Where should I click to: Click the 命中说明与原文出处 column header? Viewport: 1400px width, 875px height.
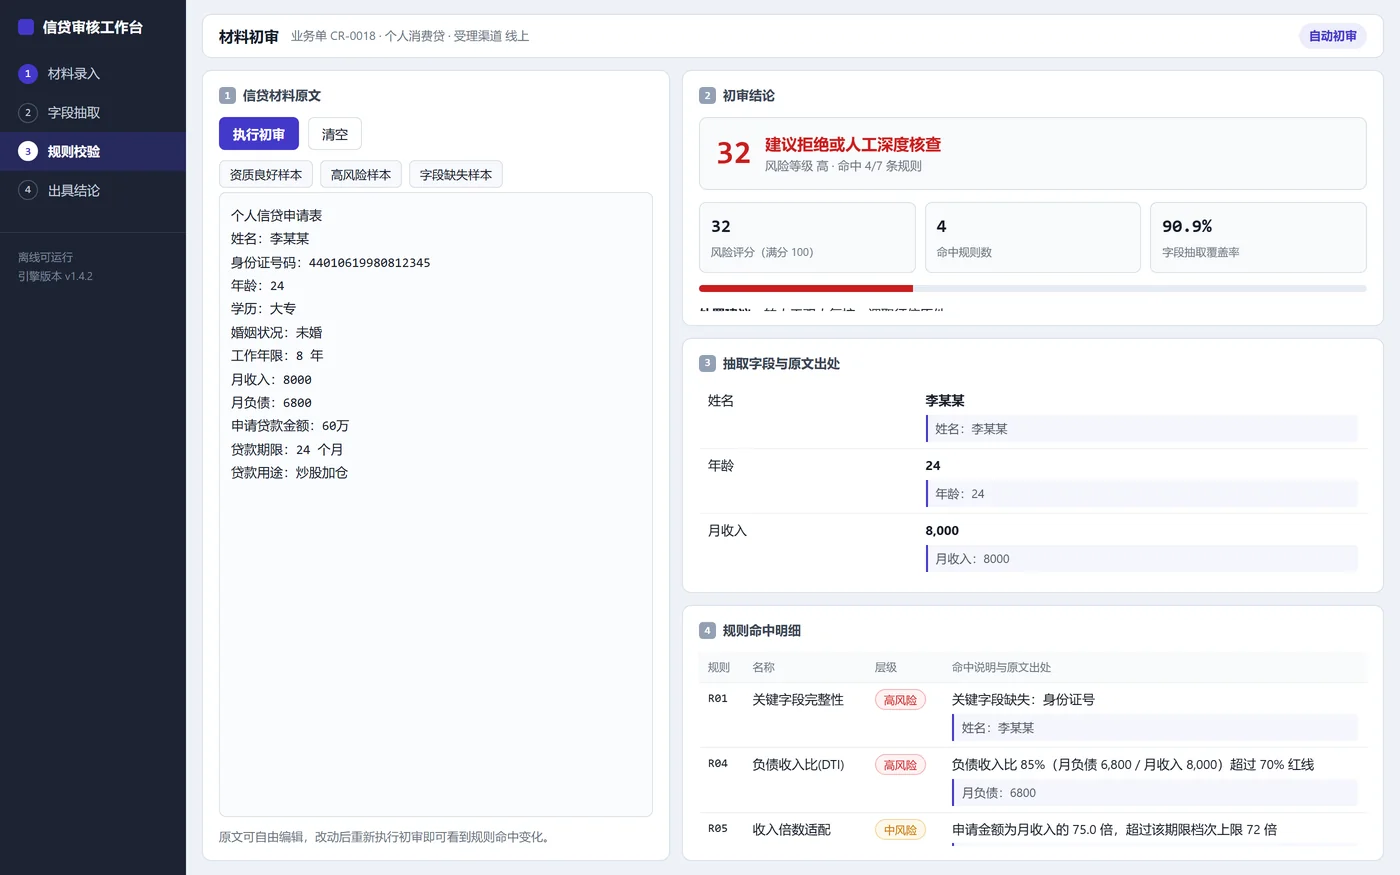tap(1001, 667)
